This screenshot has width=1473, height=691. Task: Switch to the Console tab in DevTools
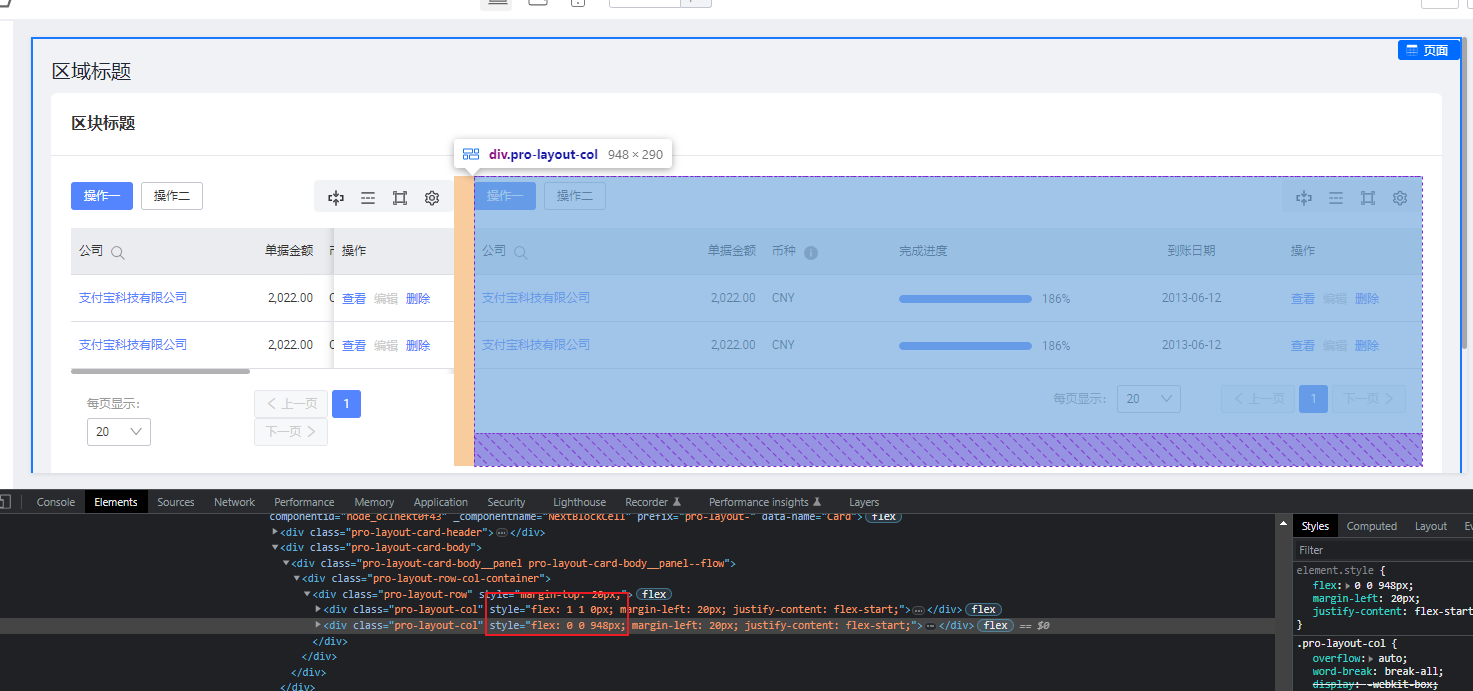tap(56, 502)
